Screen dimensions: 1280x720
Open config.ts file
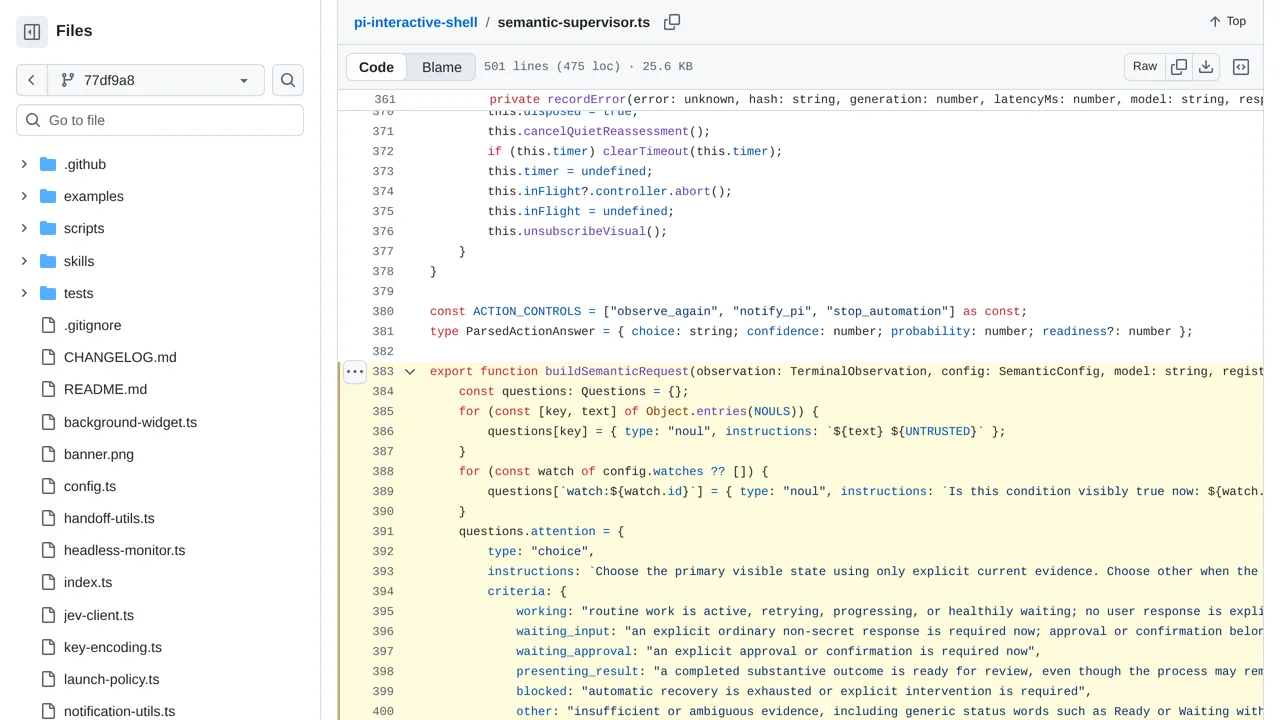click(90, 486)
